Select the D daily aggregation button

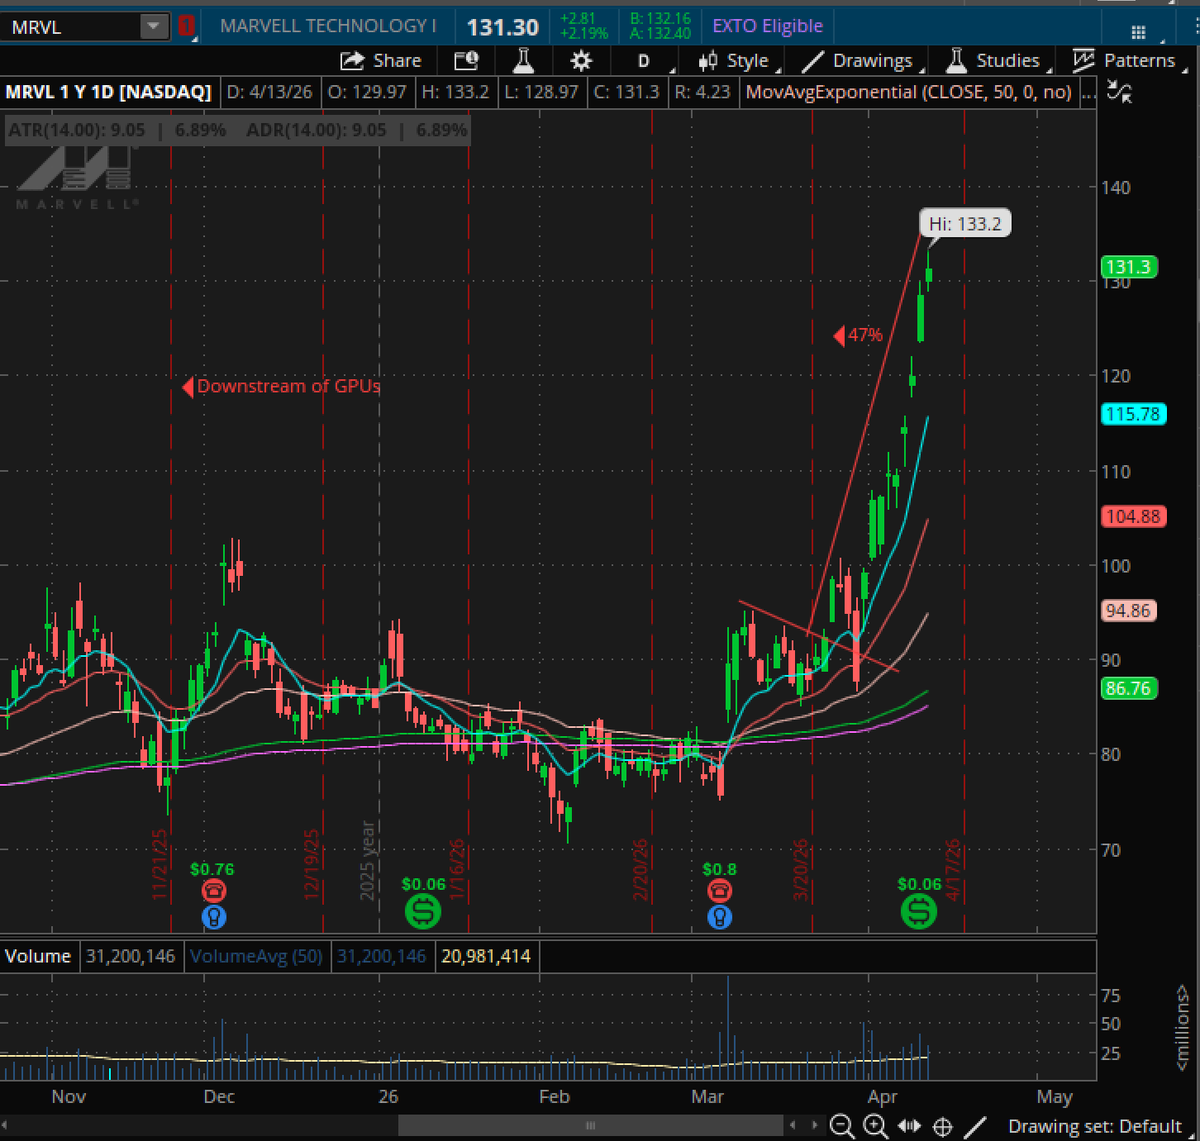coord(643,61)
